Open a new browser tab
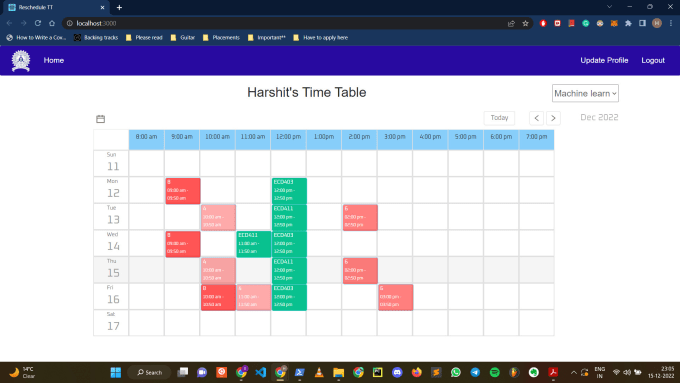The width and height of the screenshot is (680, 383). pos(119,7)
